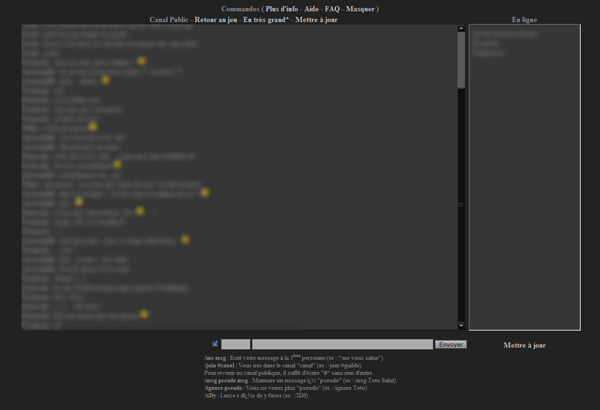
Task: Send message with the Envoyer button
Action: (450, 345)
